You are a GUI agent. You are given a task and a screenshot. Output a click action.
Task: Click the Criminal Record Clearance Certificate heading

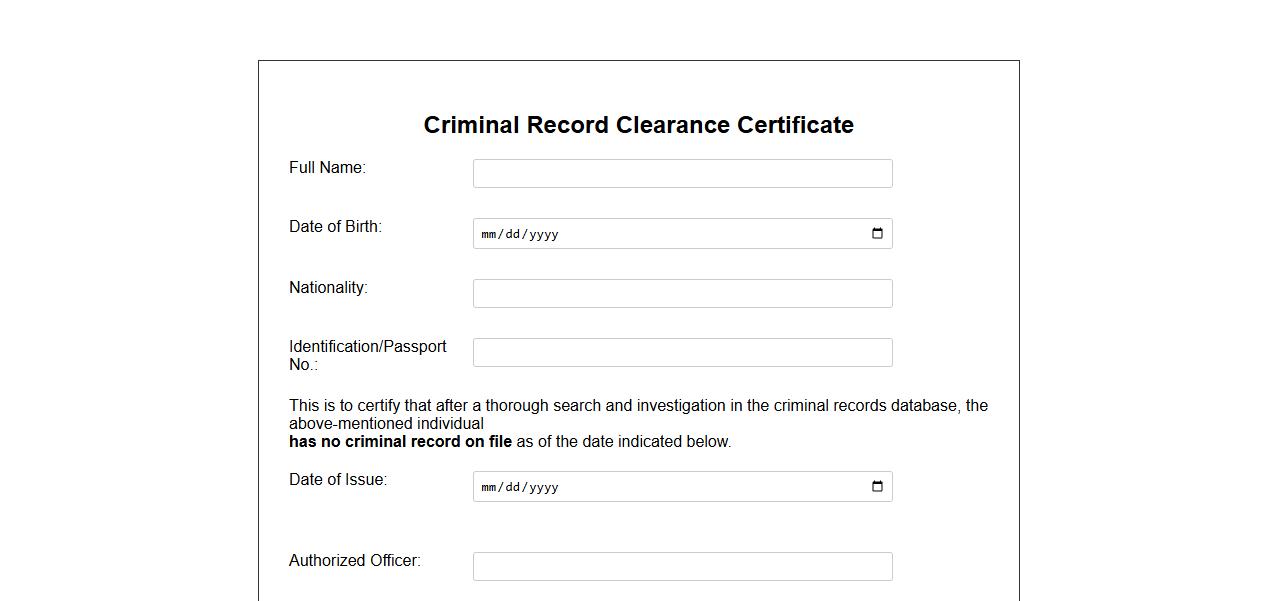(x=638, y=125)
